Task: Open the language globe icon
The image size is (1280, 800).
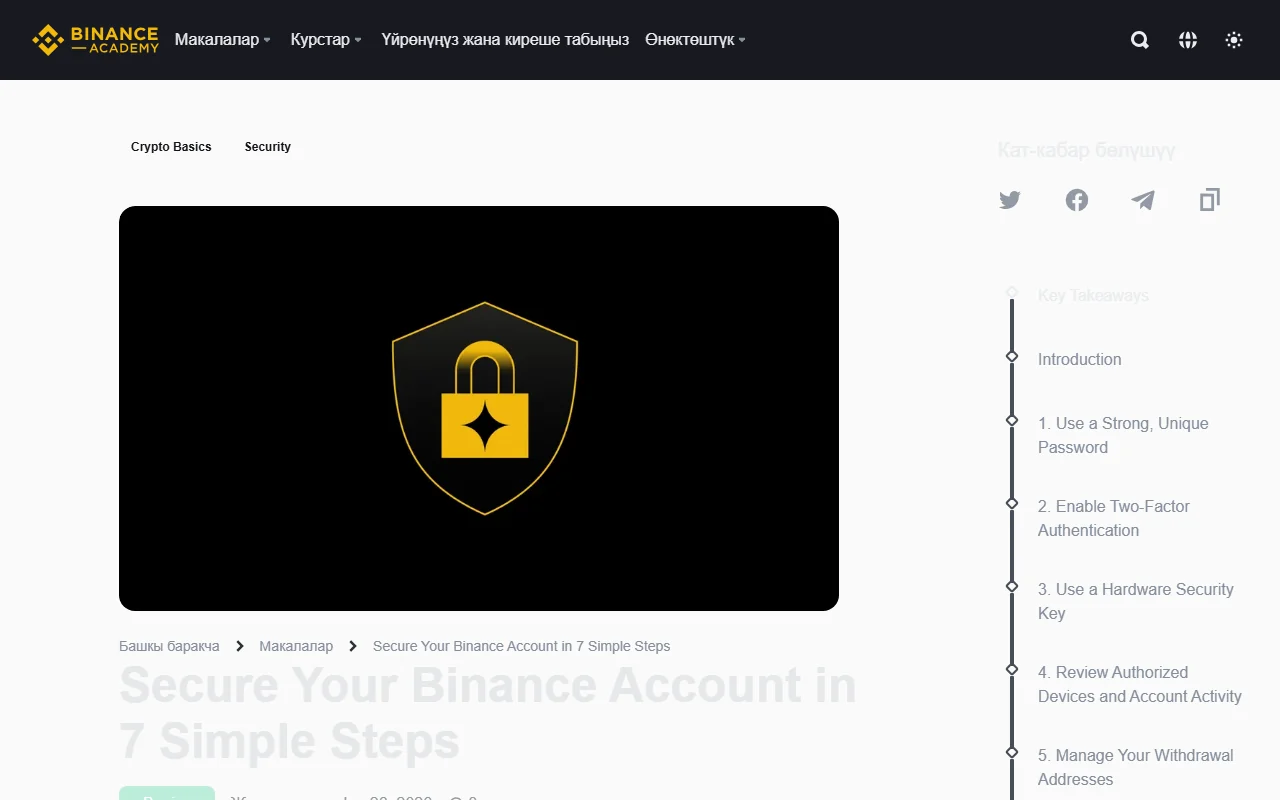Action: [x=1188, y=40]
